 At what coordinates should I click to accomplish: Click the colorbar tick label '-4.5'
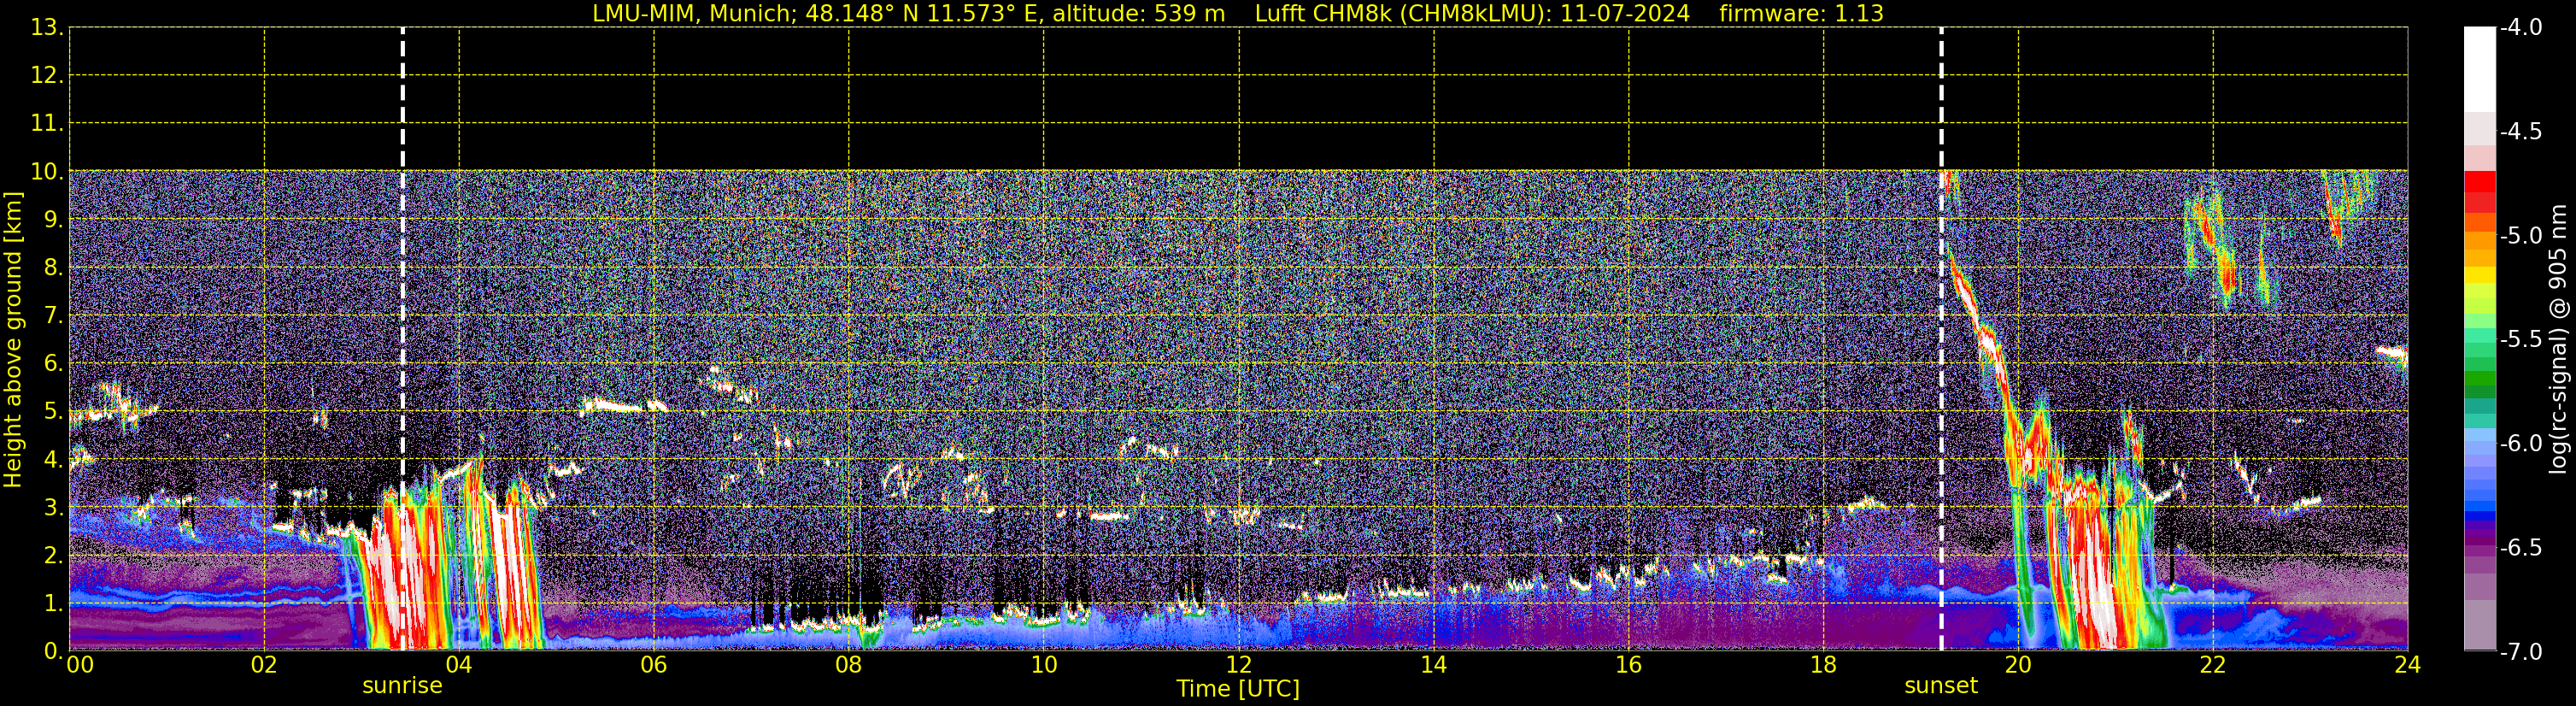pos(2521,132)
